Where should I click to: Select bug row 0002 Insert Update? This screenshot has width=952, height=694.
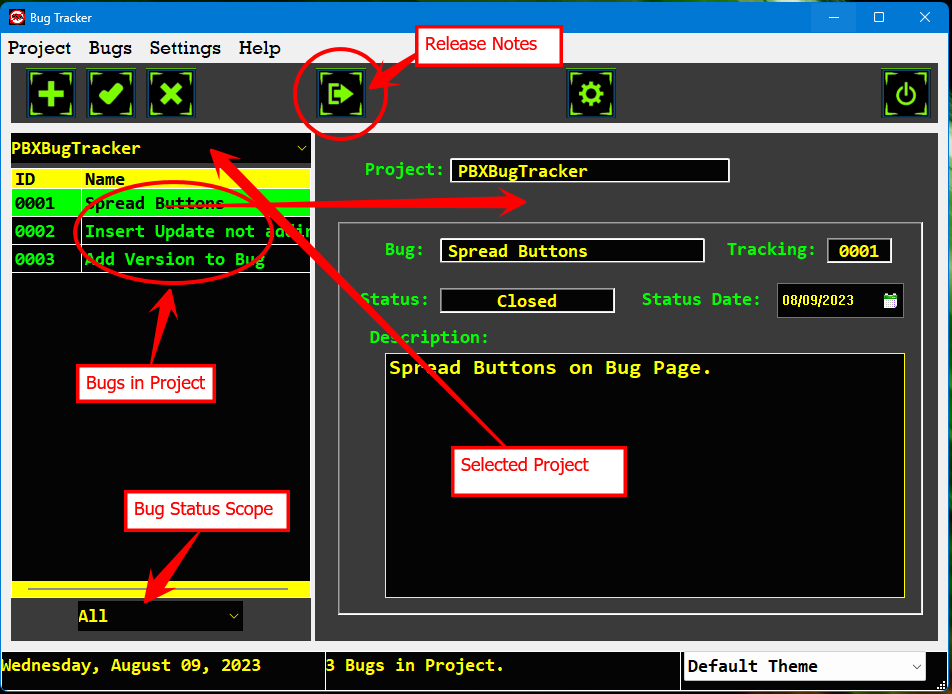coord(161,231)
